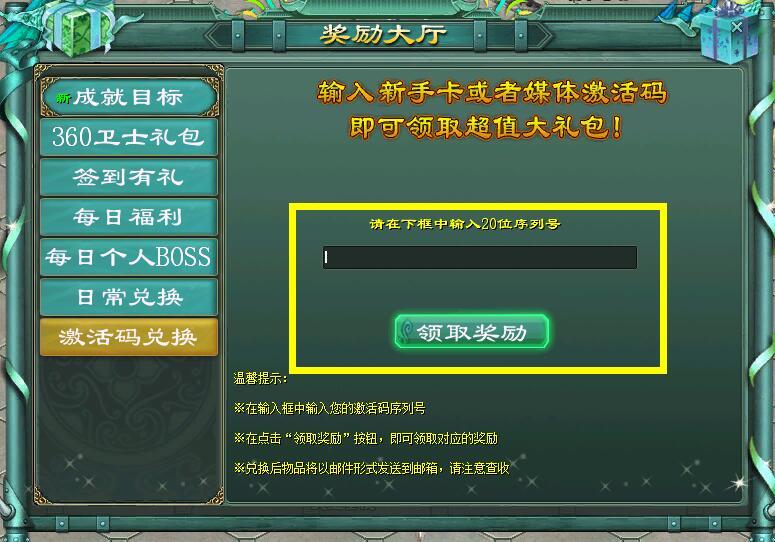Click the highlighted 激活码兑换 tab
775x542 pixels.
point(129,337)
